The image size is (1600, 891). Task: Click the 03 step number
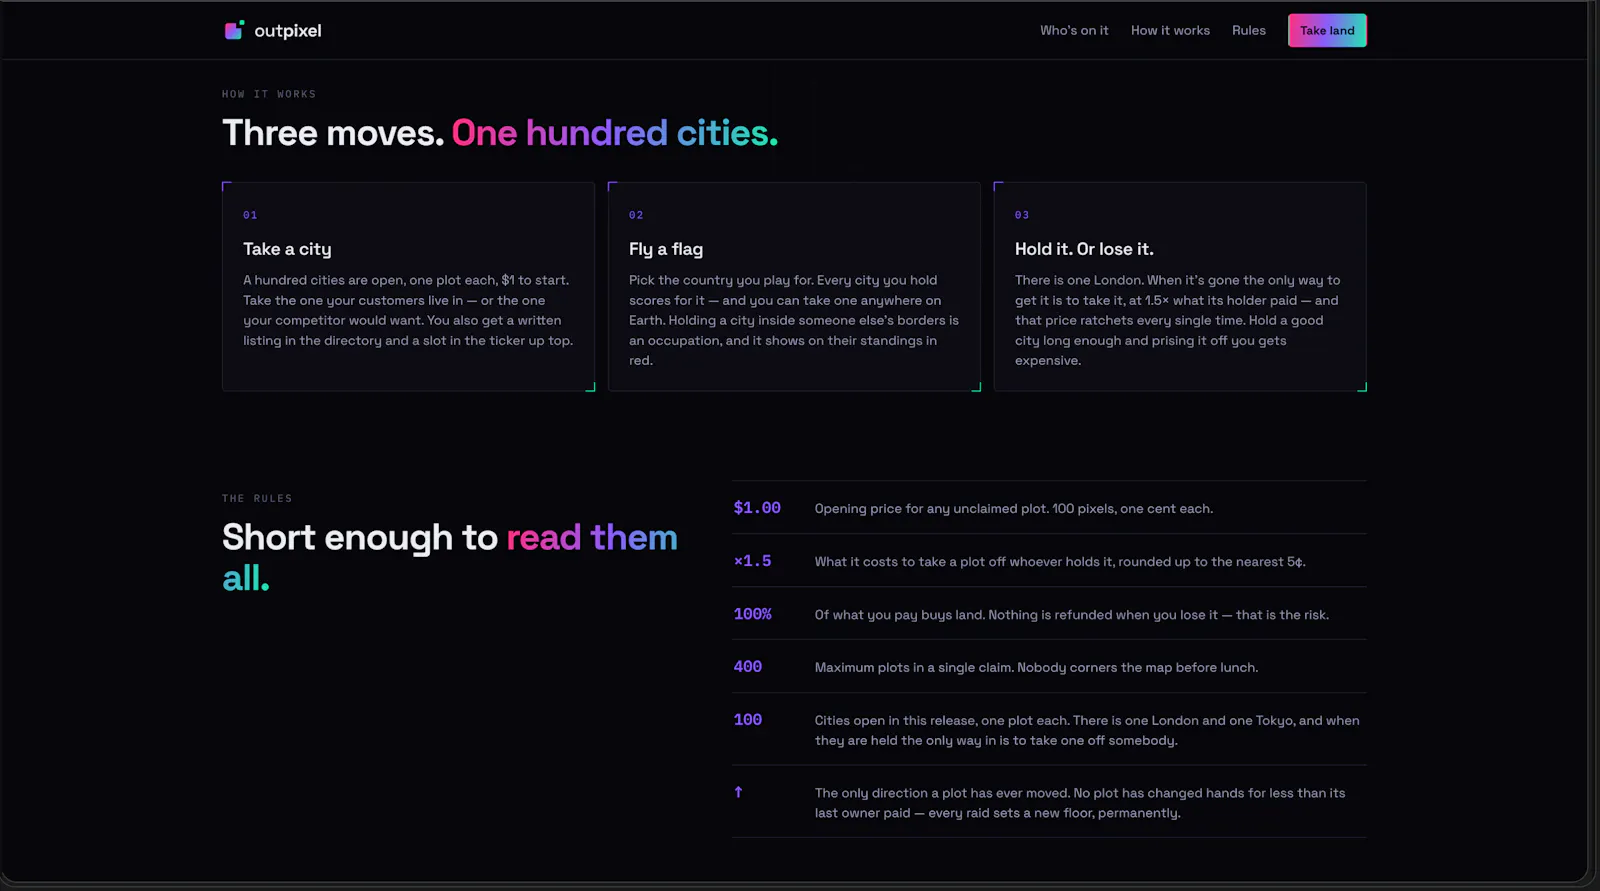coord(1022,215)
